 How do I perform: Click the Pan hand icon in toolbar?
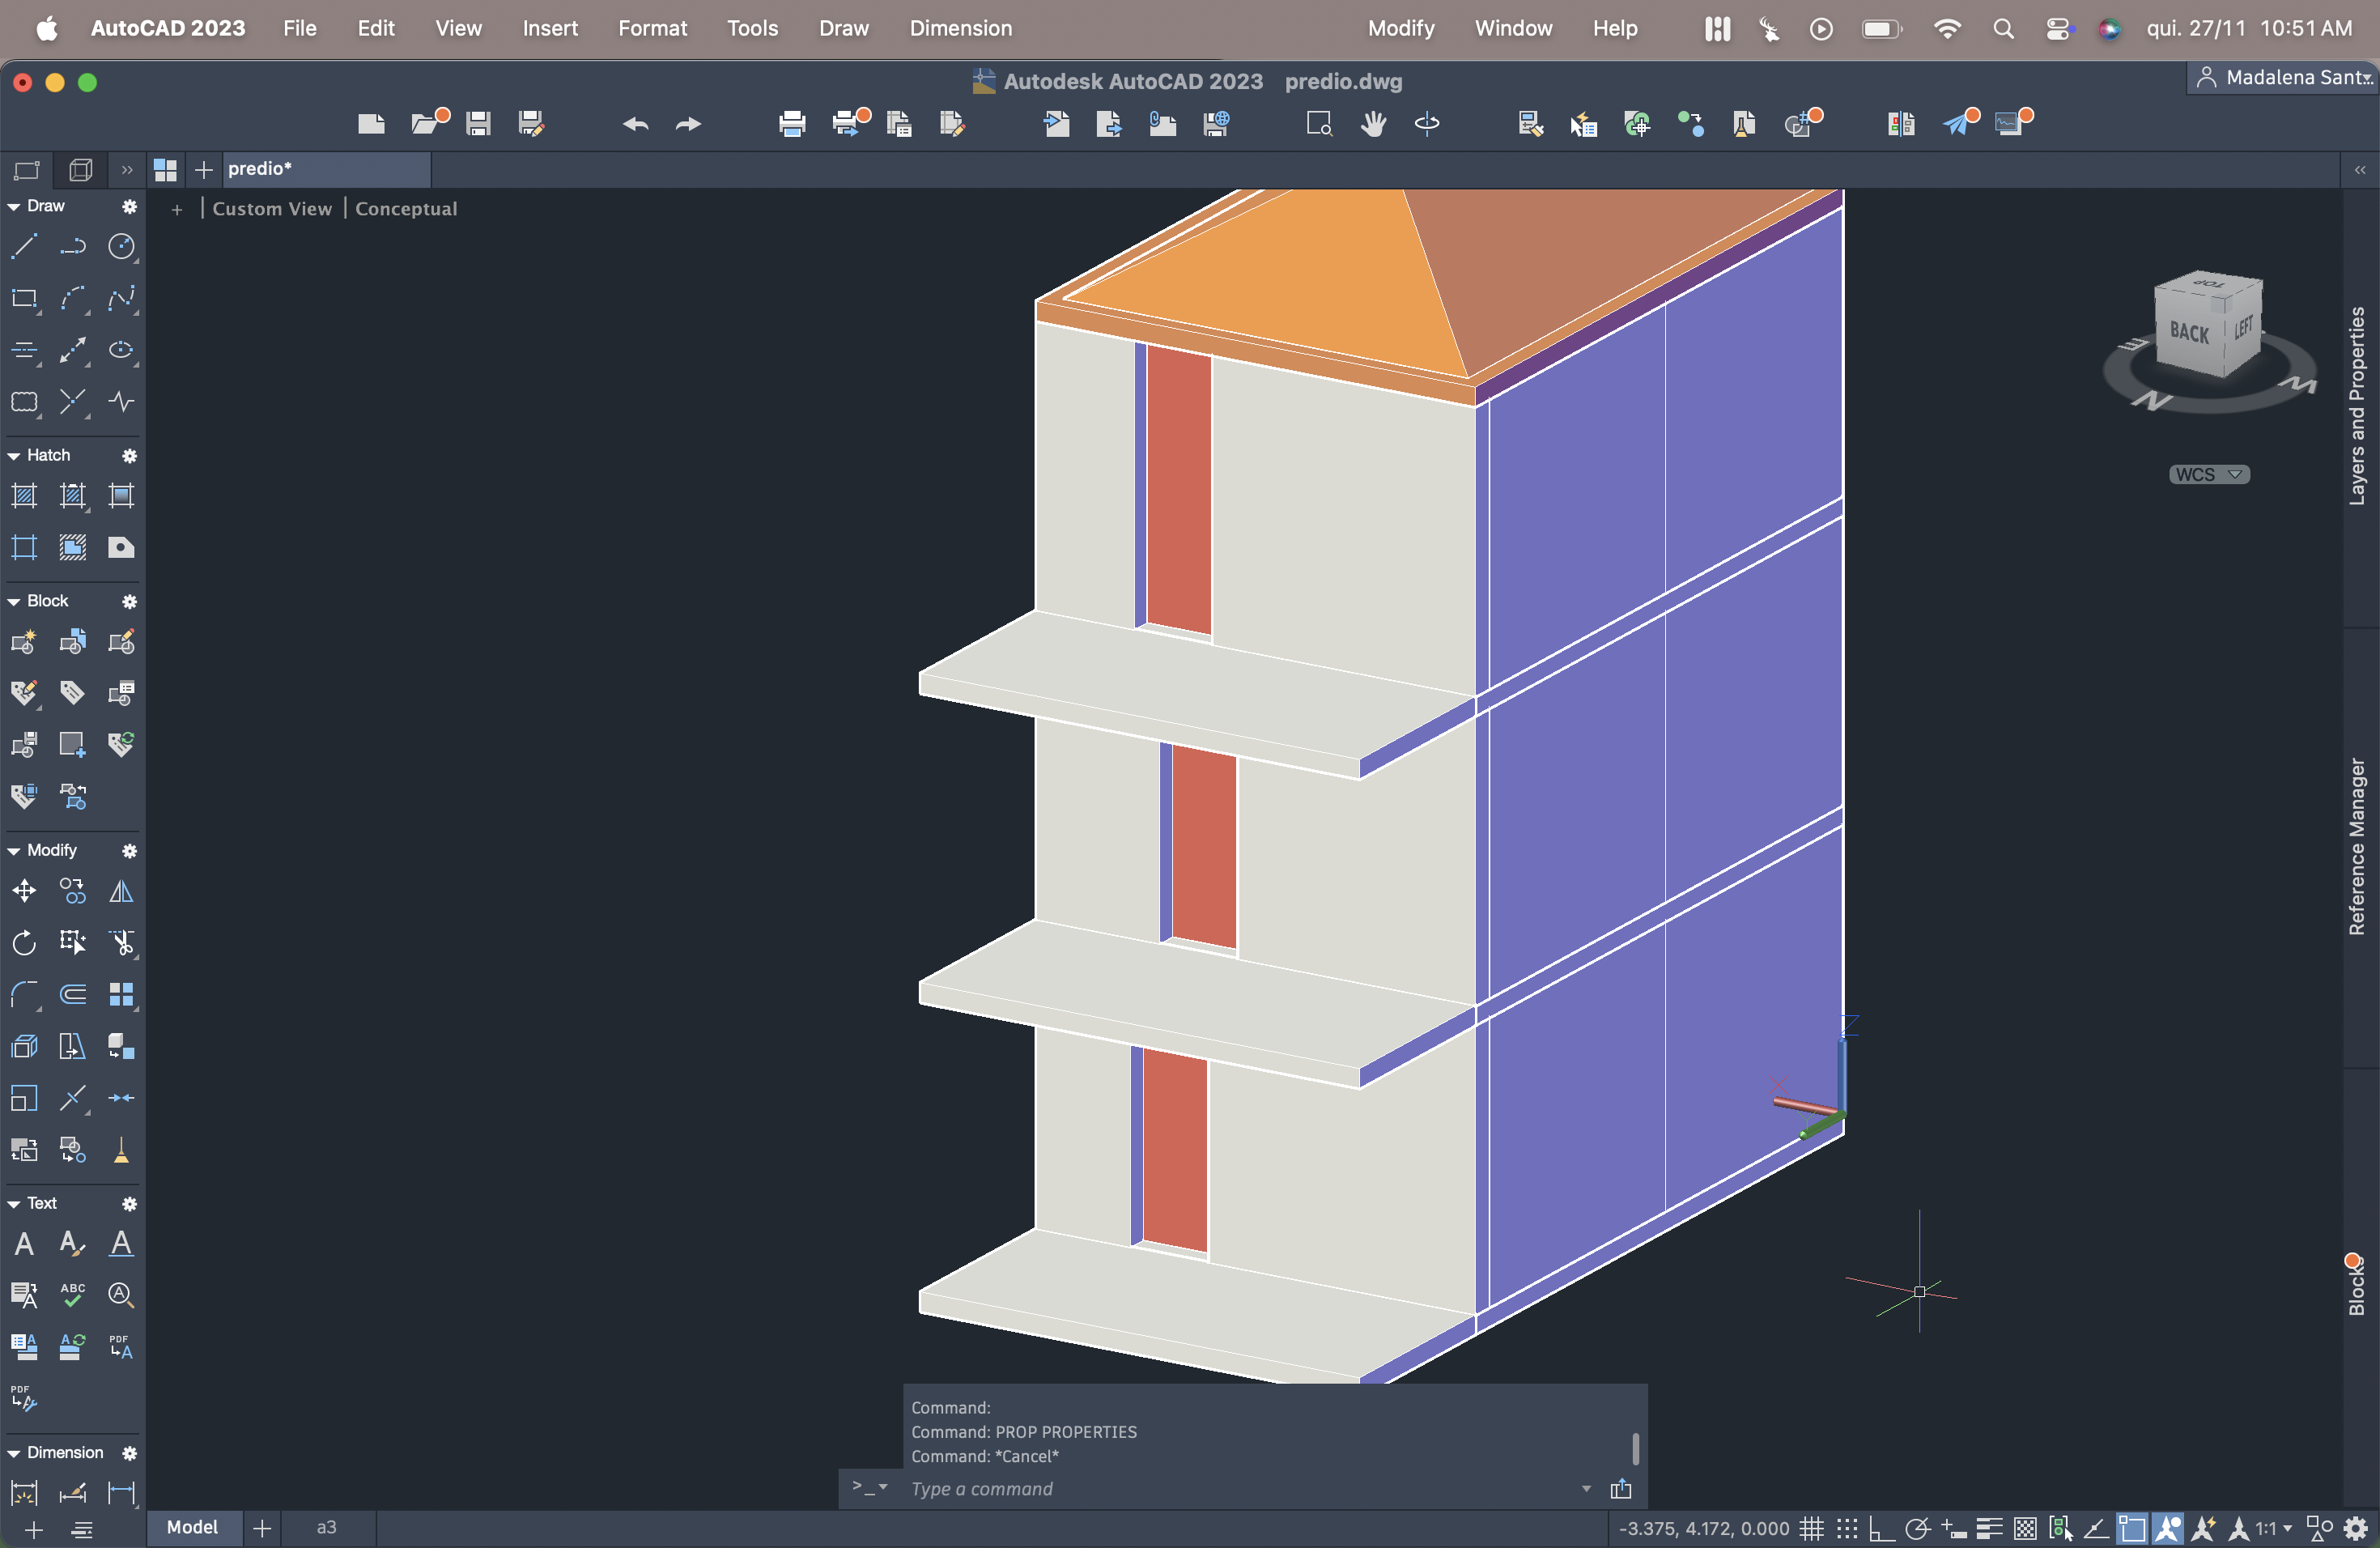coord(1373,124)
